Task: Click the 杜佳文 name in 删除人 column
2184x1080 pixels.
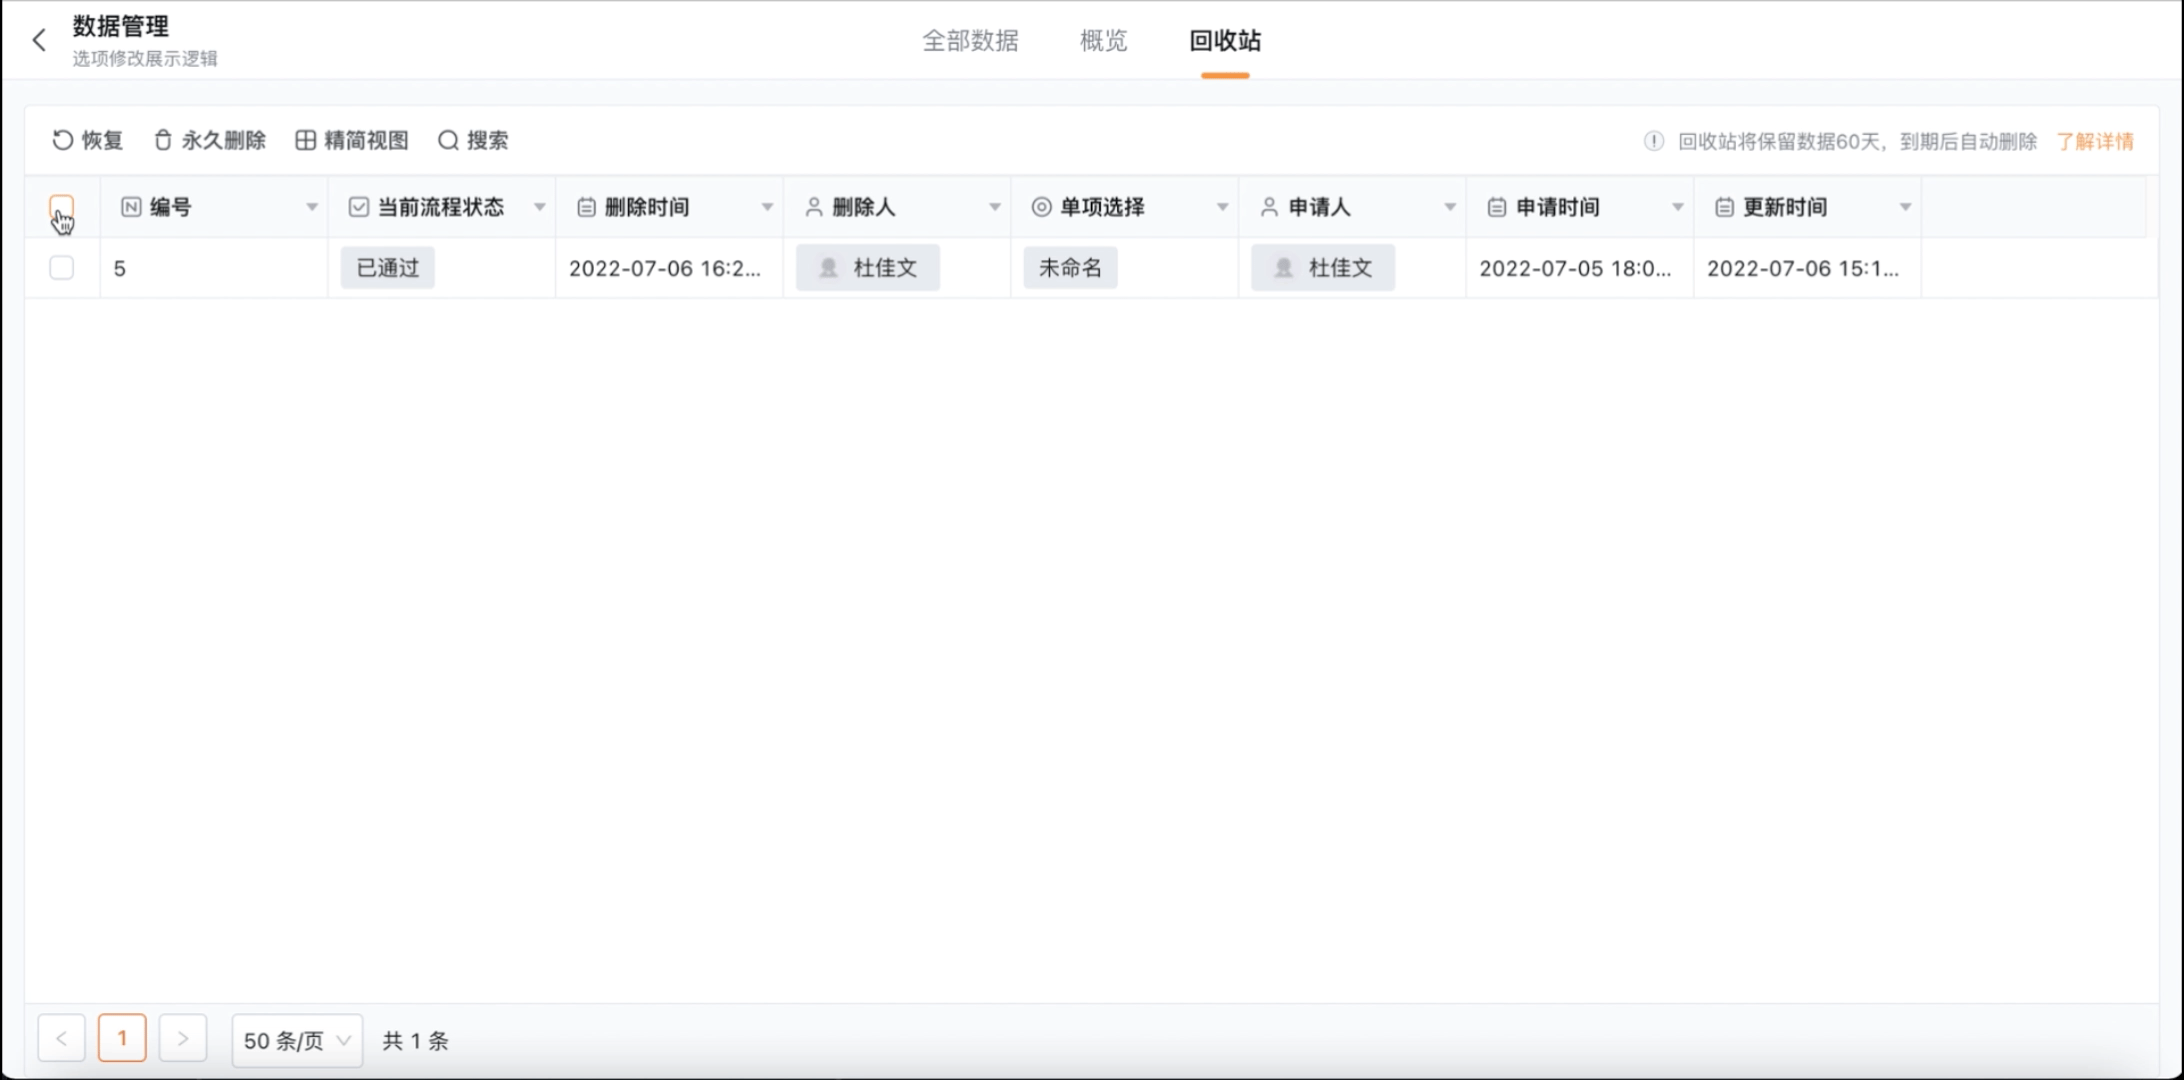Action: (x=885, y=268)
